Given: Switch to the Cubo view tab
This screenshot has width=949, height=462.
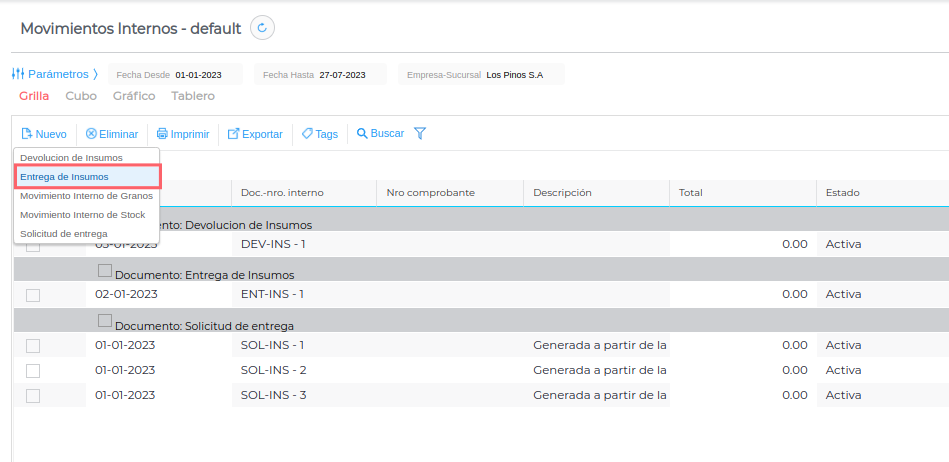Looking at the screenshot, I should point(81,96).
